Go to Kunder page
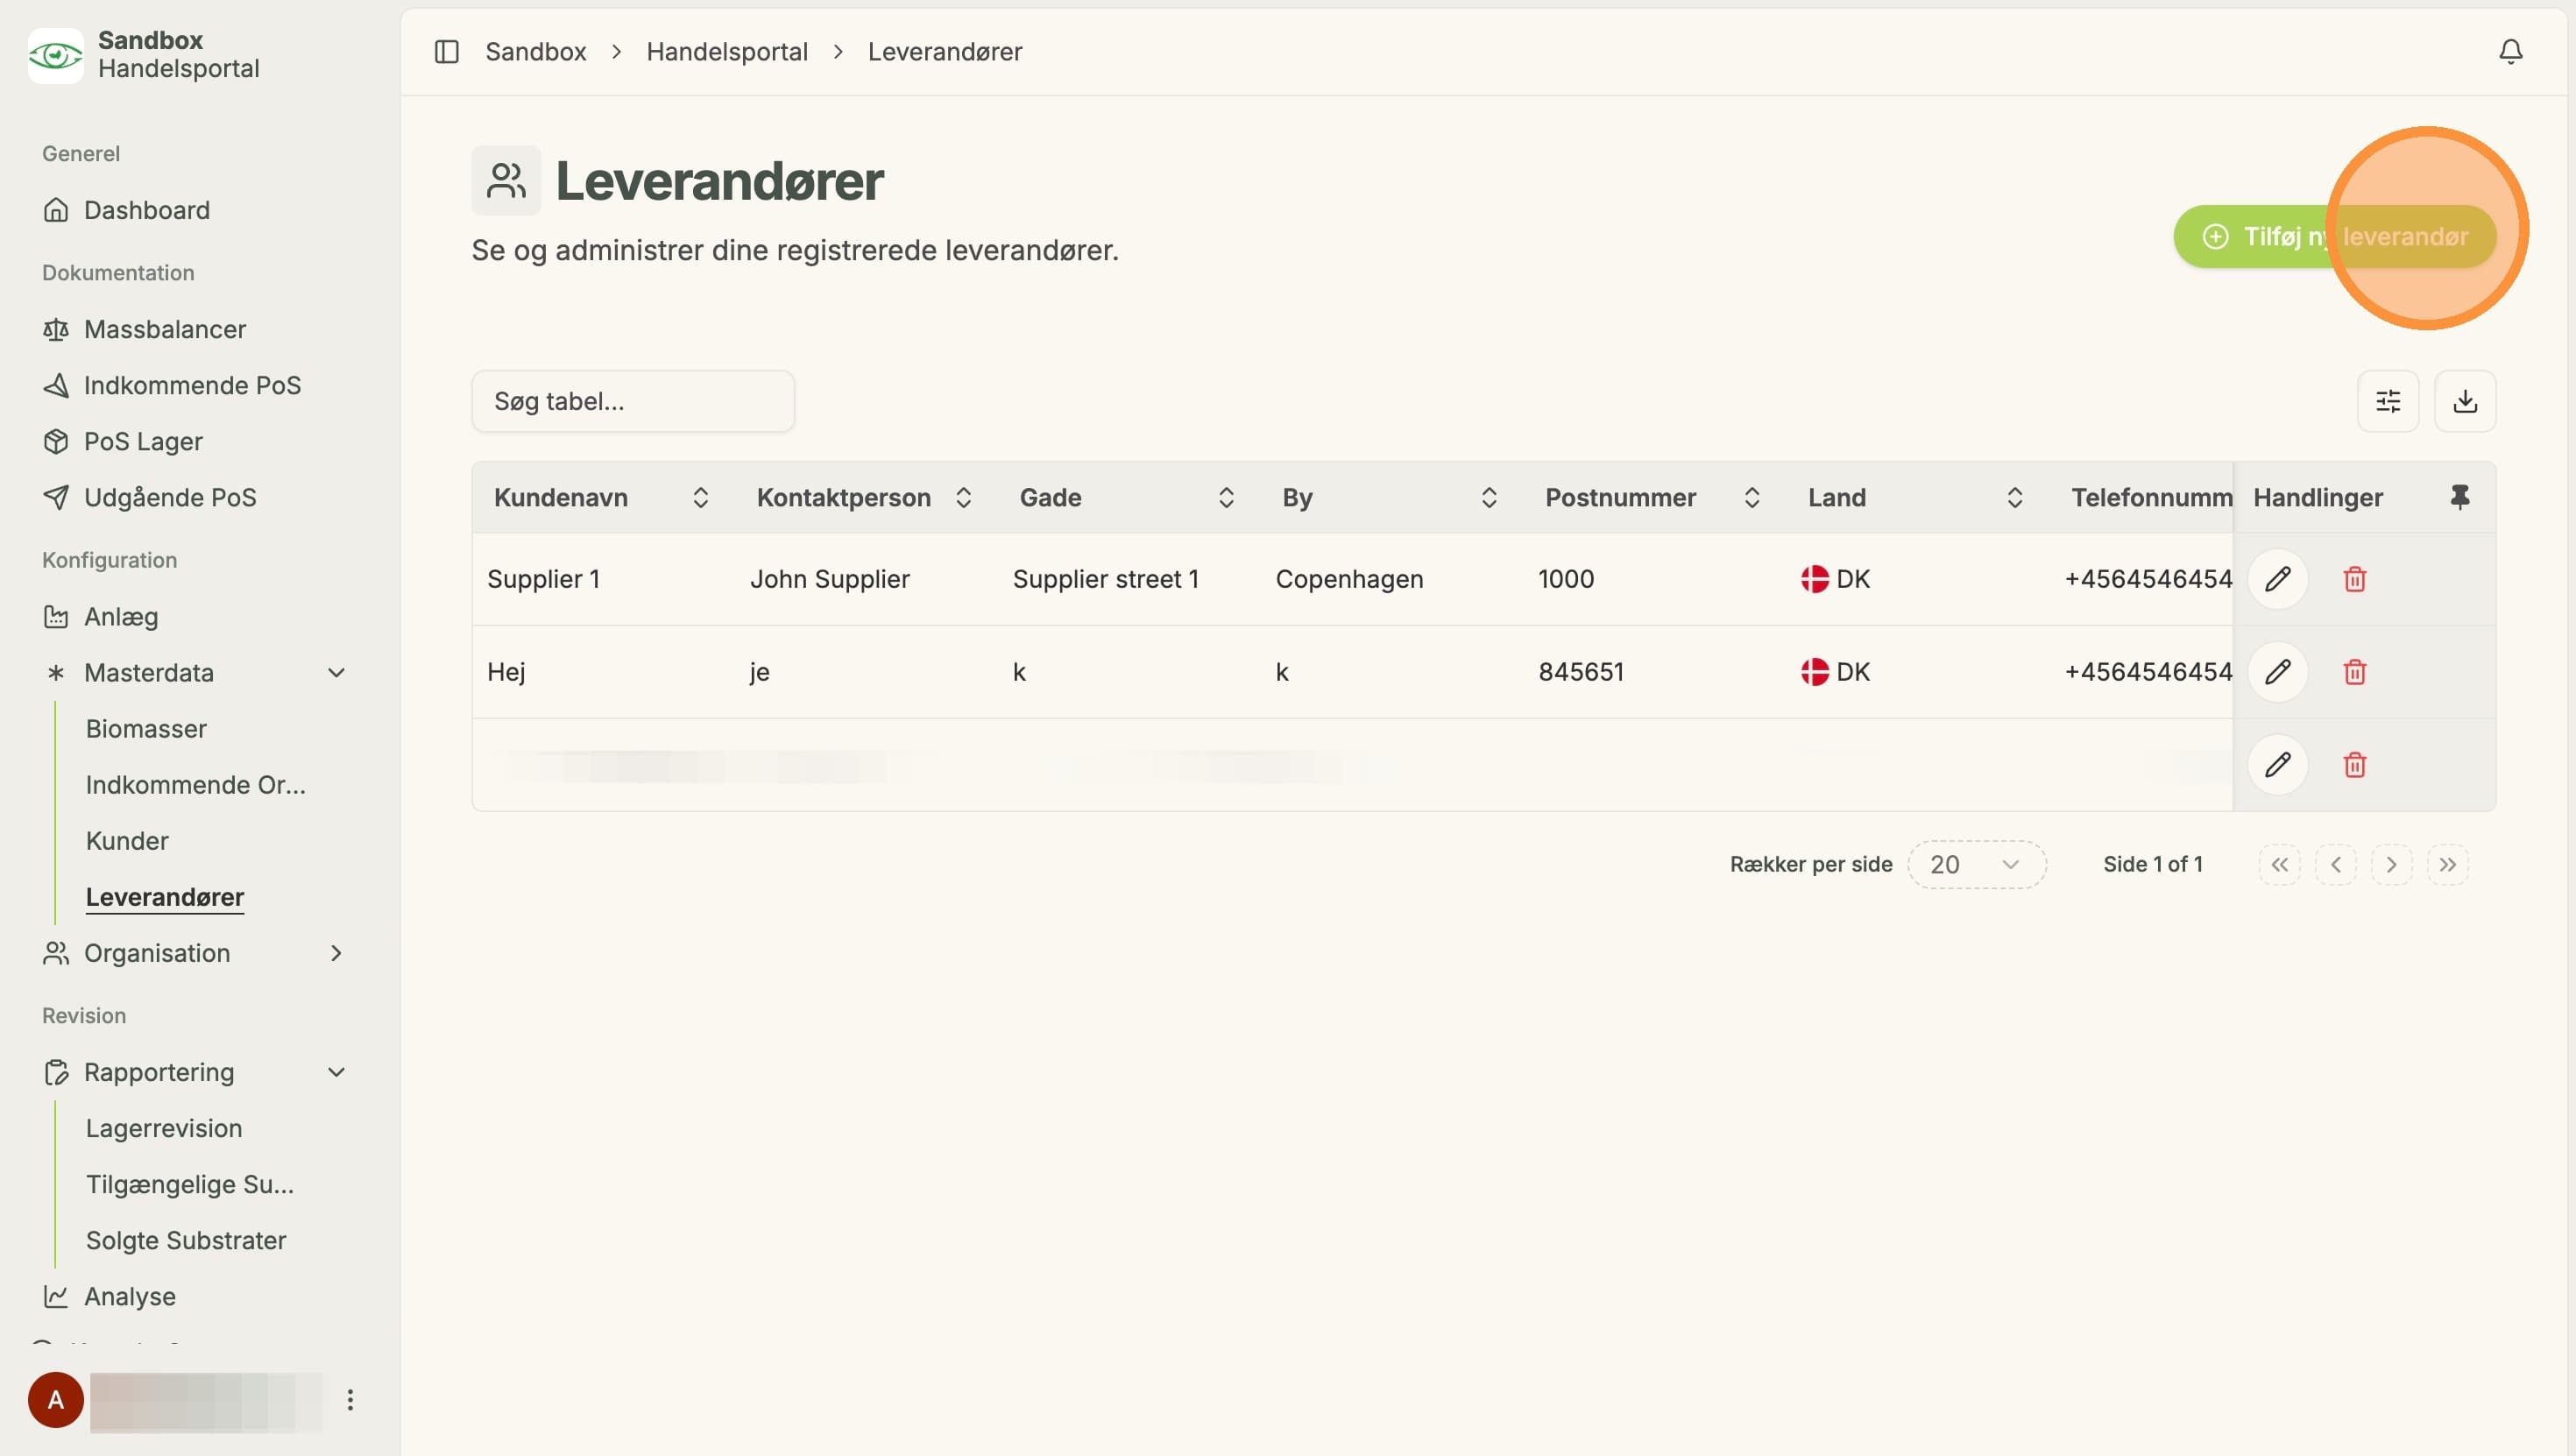Image resolution: width=2576 pixels, height=1456 pixels. tap(127, 841)
